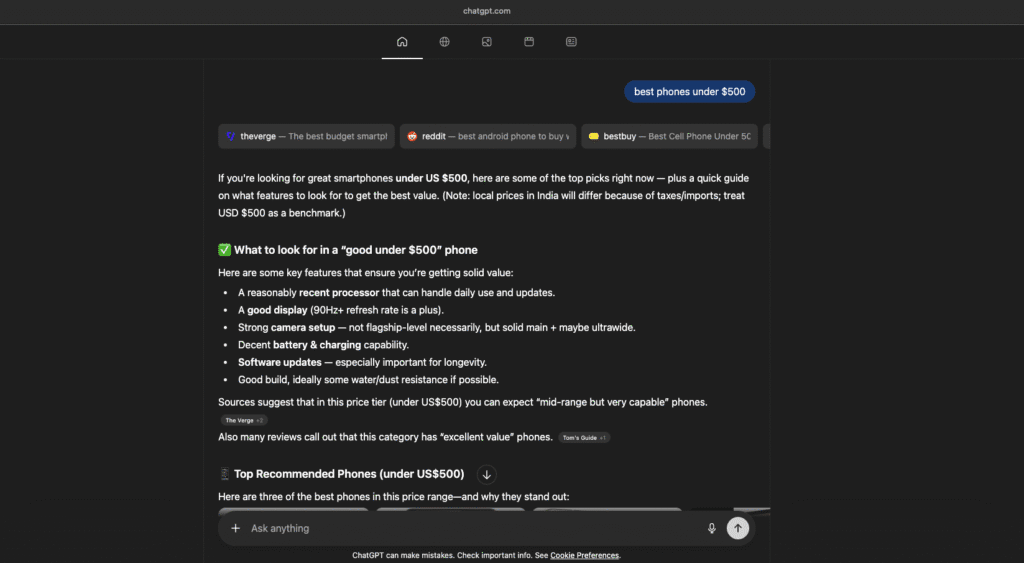
Task: Open the news tab icon
Action: pyautogui.click(x=571, y=42)
